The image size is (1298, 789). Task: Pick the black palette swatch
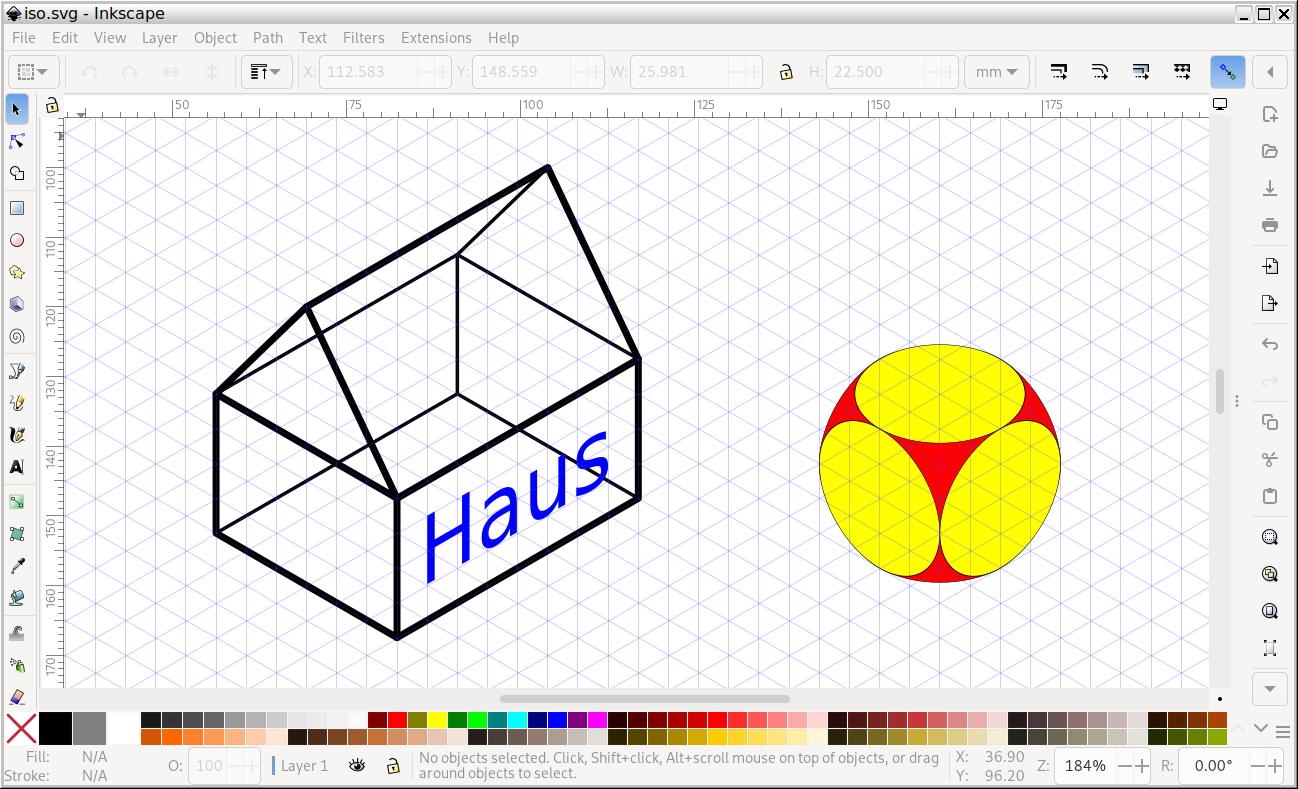click(55, 729)
